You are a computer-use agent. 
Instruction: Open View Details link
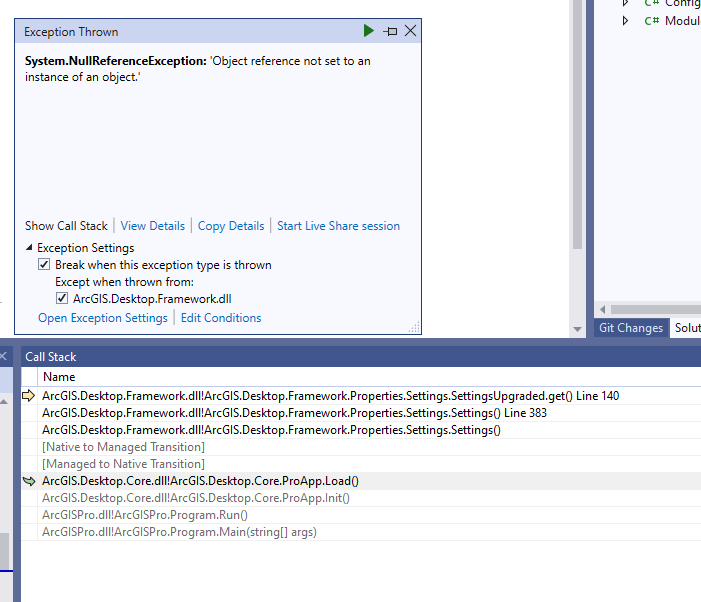(152, 226)
